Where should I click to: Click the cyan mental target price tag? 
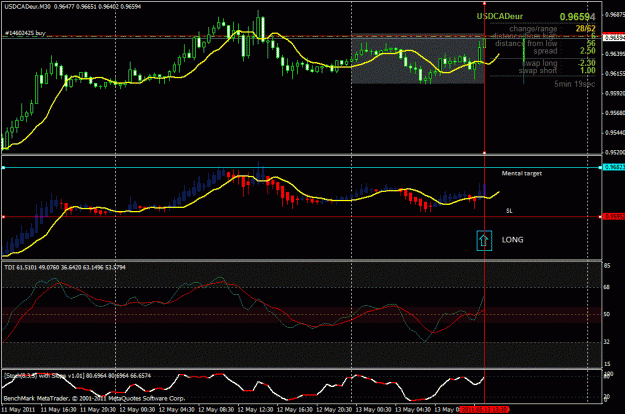click(613, 167)
